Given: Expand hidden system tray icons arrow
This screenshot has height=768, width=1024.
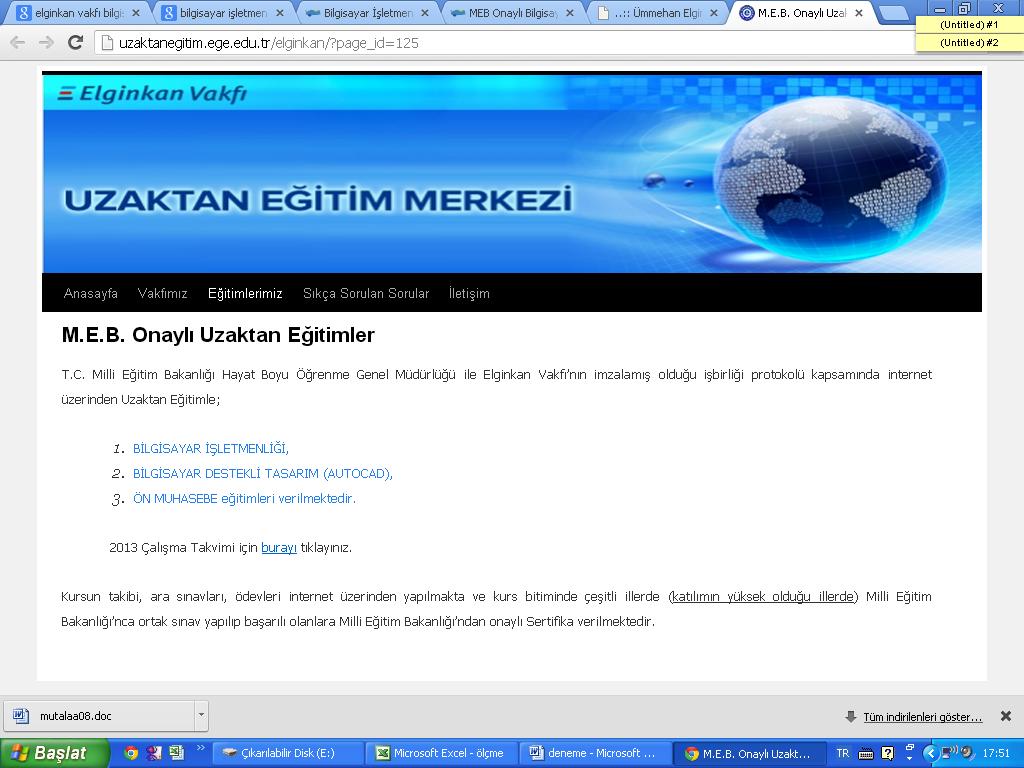Looking at the screenshot, I should coord(931,753).
